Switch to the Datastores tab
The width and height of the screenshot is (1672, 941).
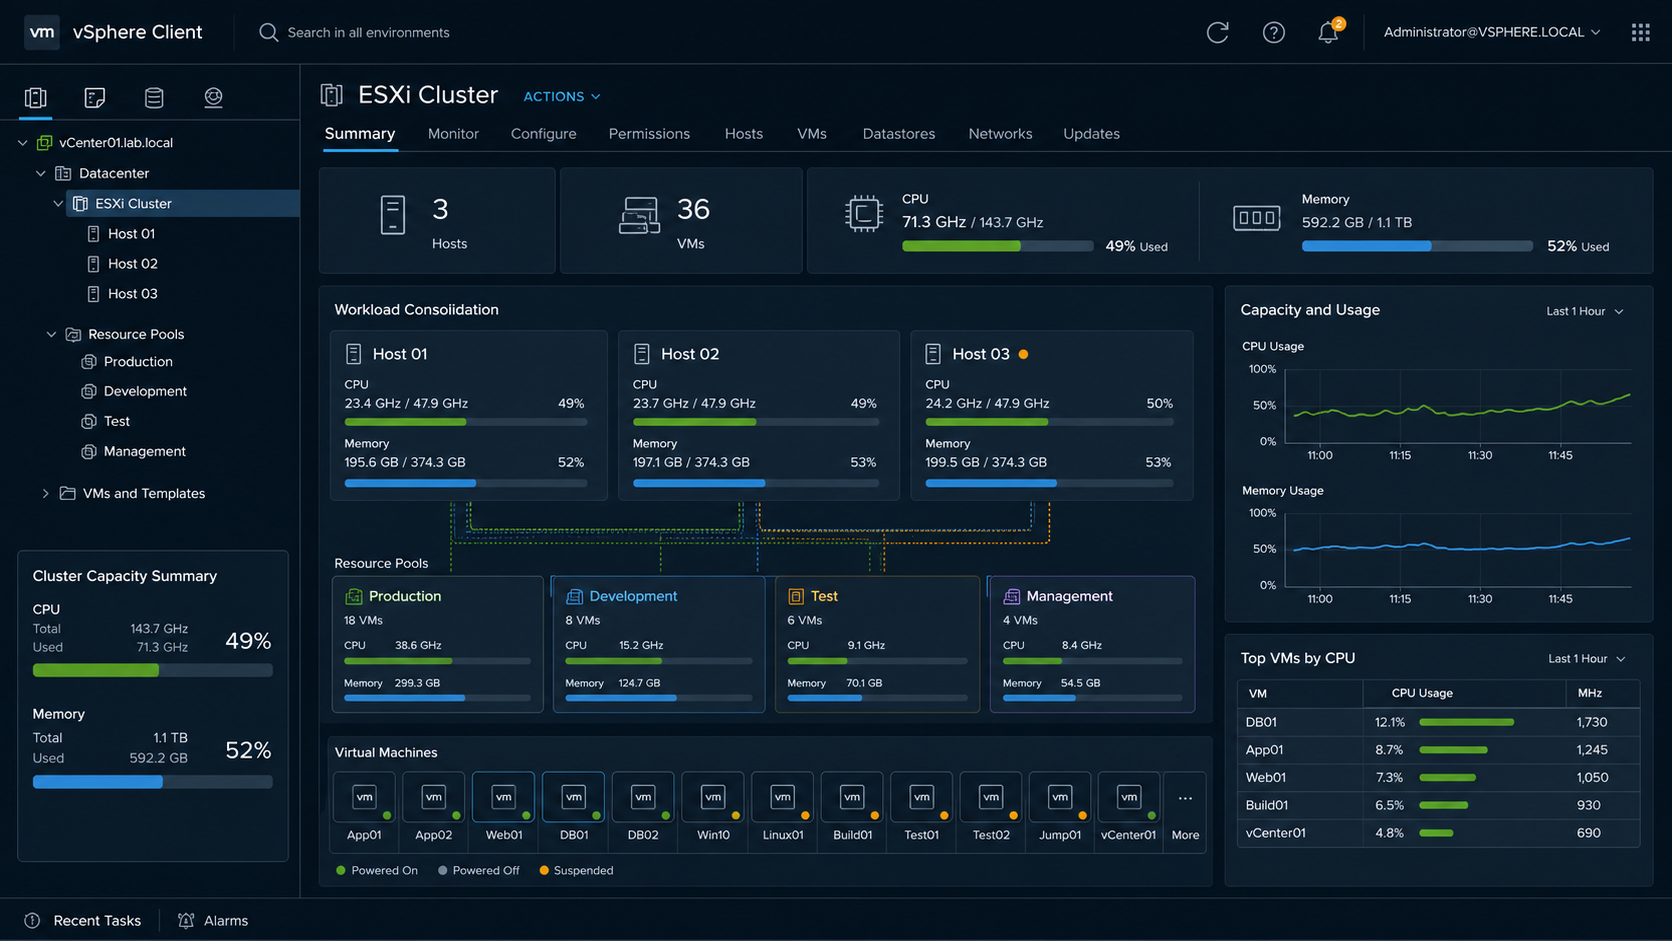coord(899,134)
